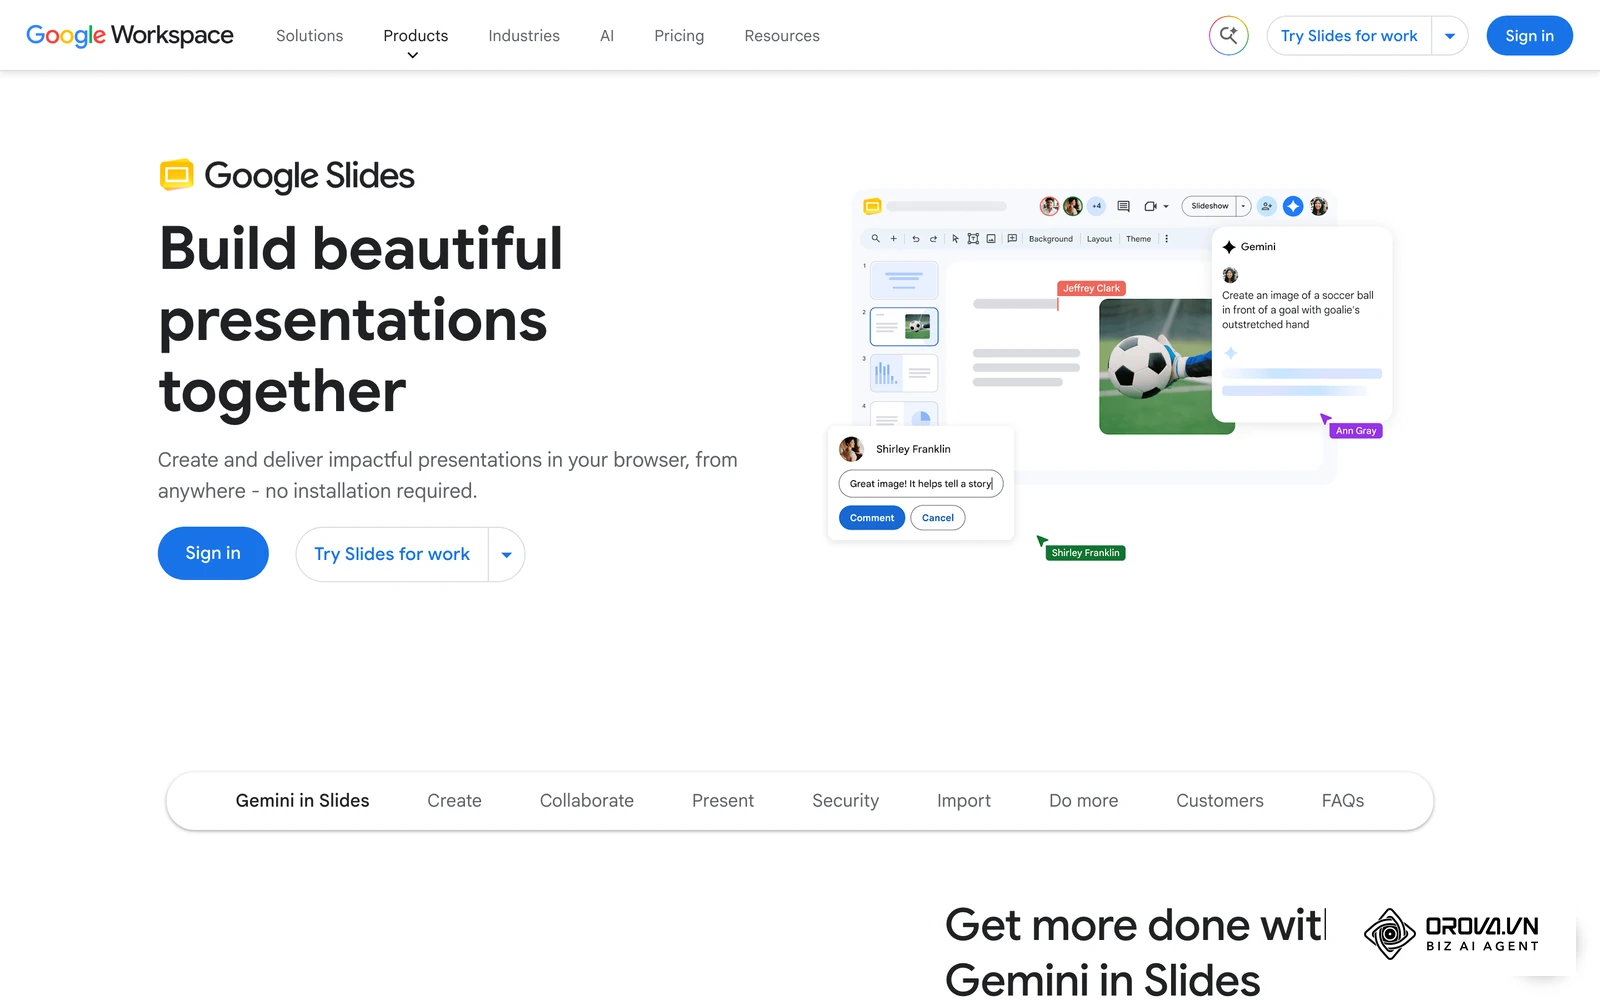Click the comment text field saying Great image

921,484
